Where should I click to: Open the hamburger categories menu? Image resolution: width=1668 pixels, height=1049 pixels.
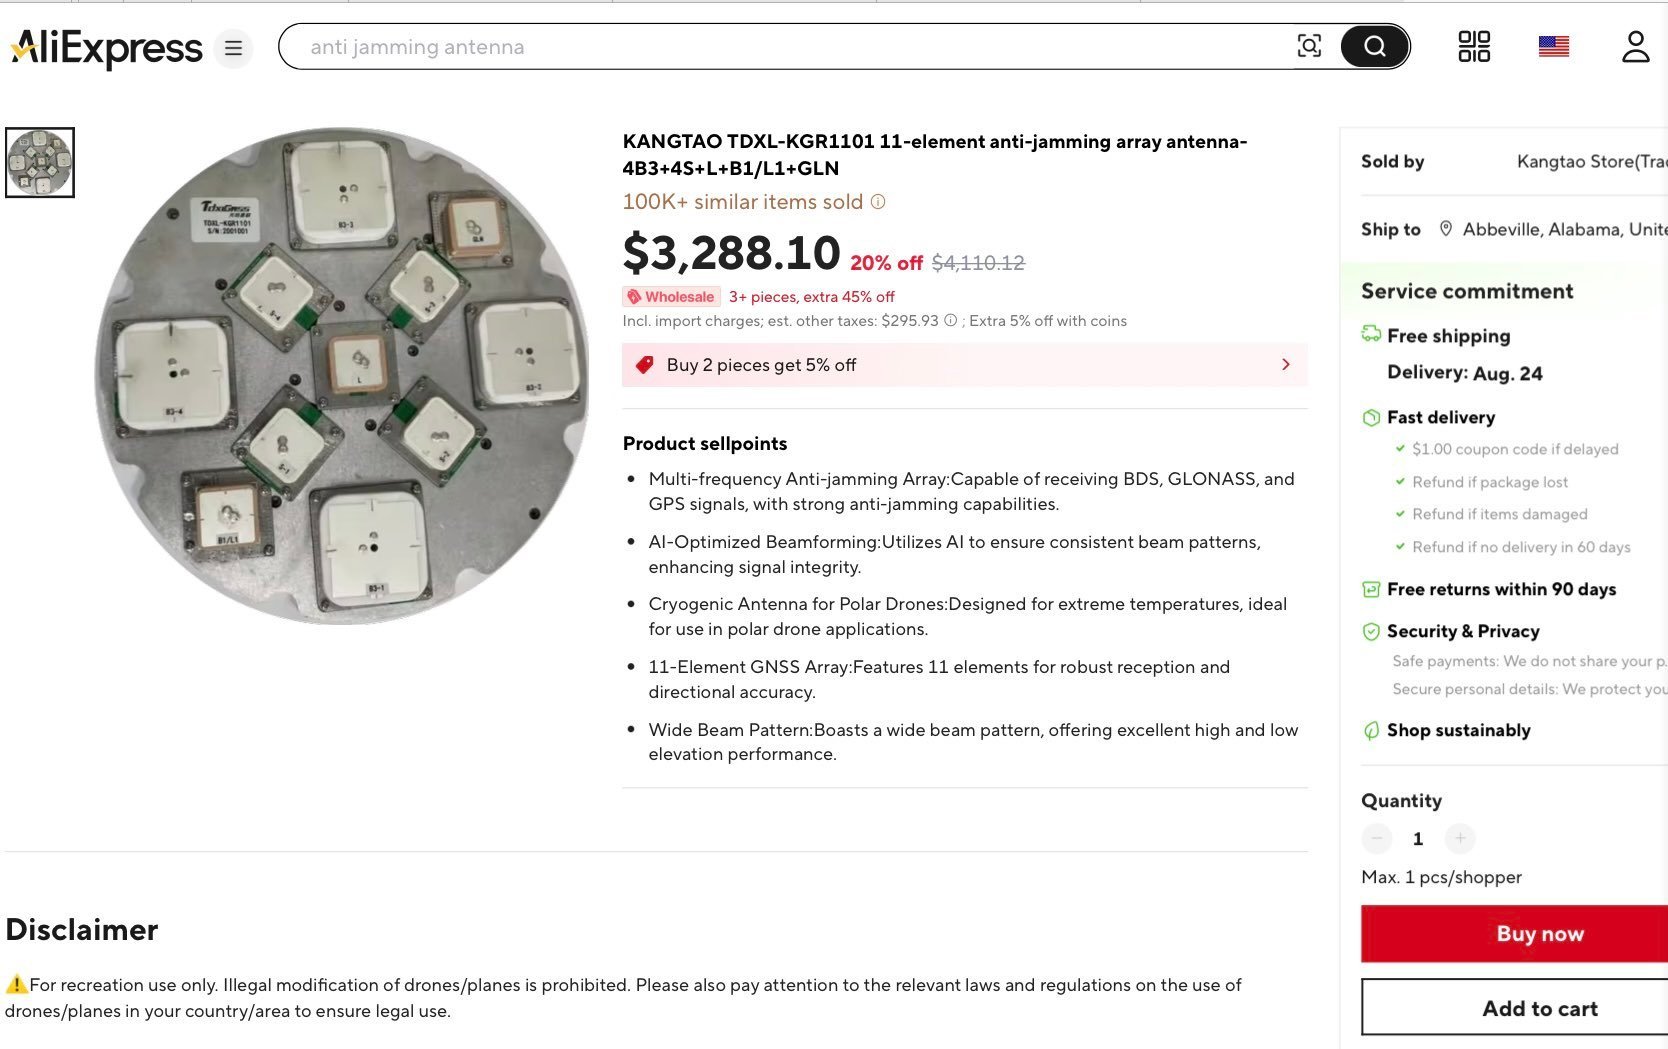pos(233,48)
